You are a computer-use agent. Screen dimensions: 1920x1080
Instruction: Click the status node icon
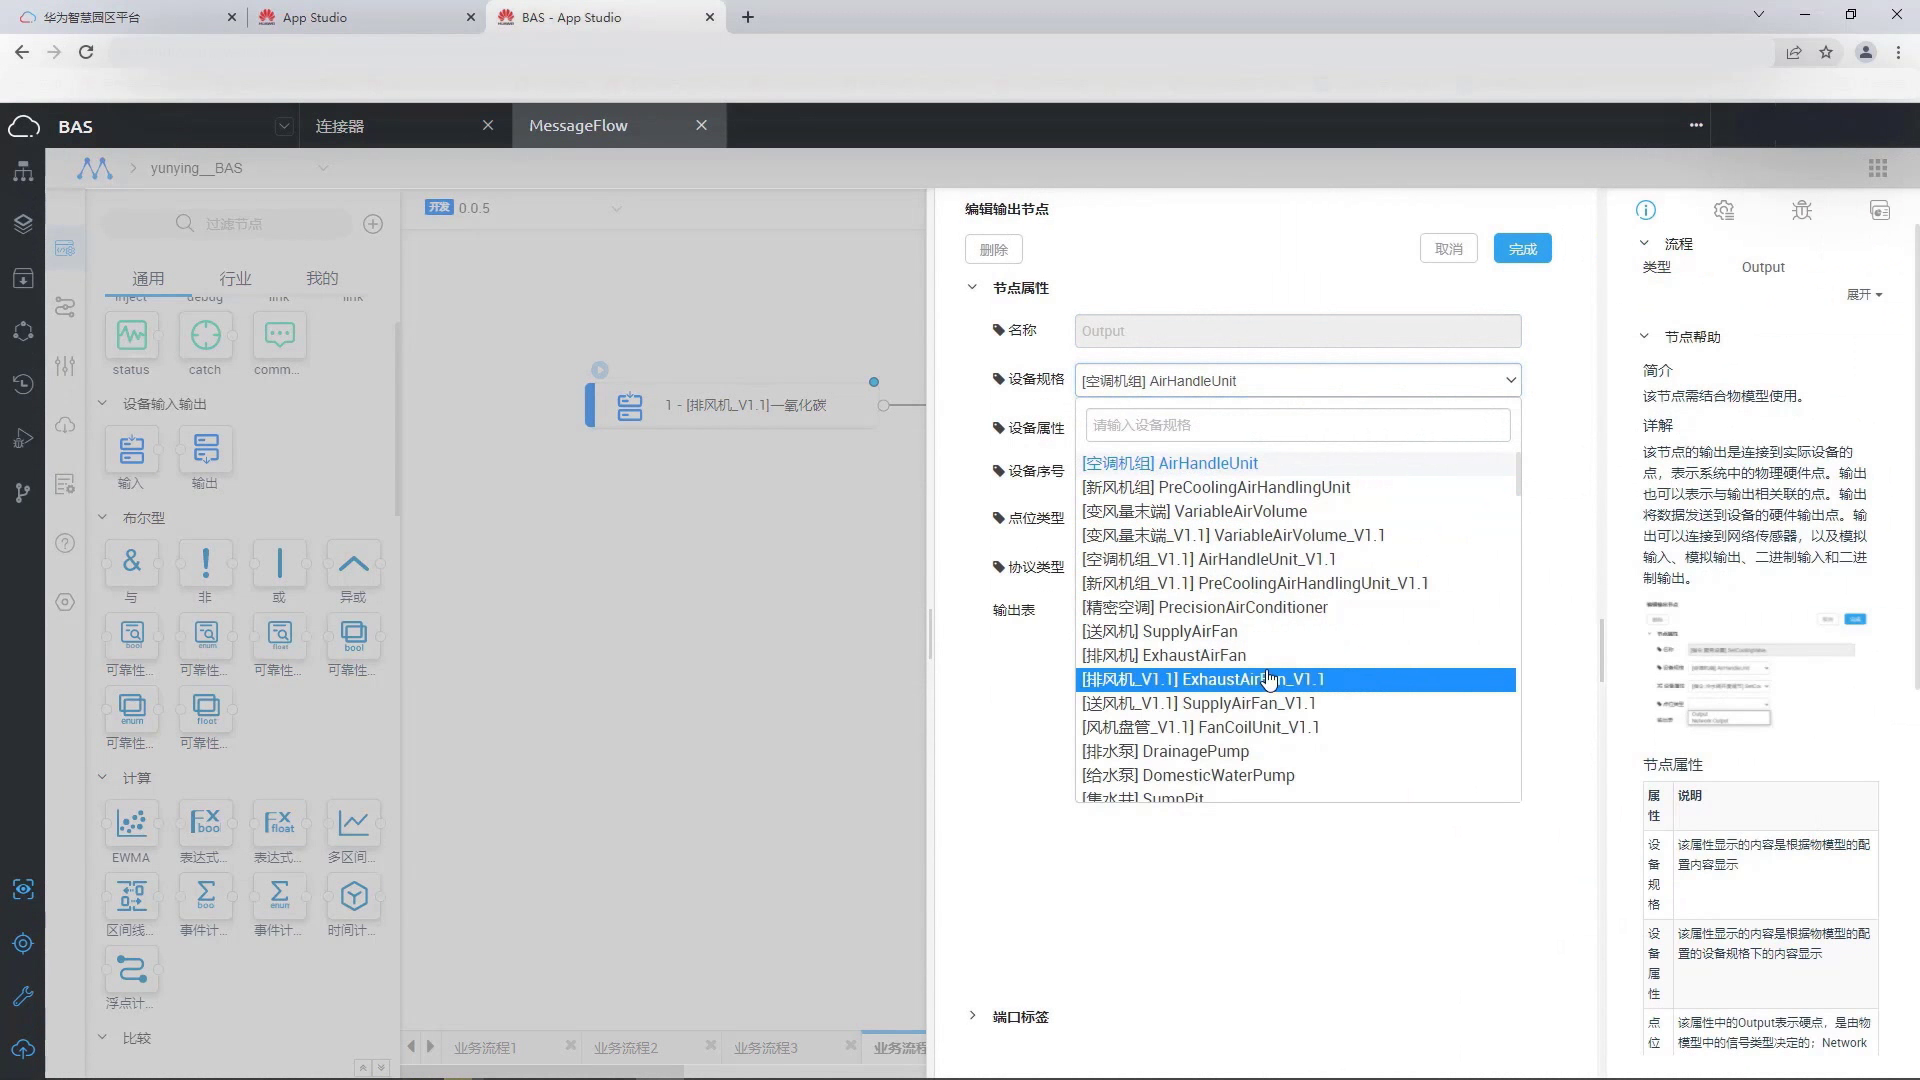[131, 335]
